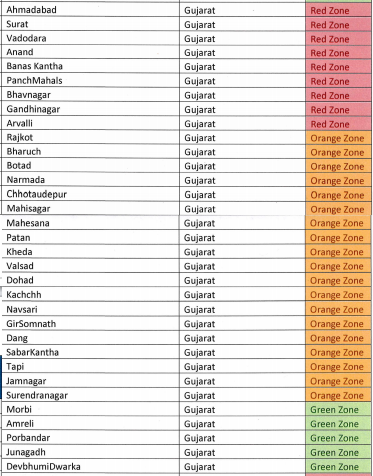Select the SabarKantha district cell
This screenshot has width=373, height=476.
(90, 352)
